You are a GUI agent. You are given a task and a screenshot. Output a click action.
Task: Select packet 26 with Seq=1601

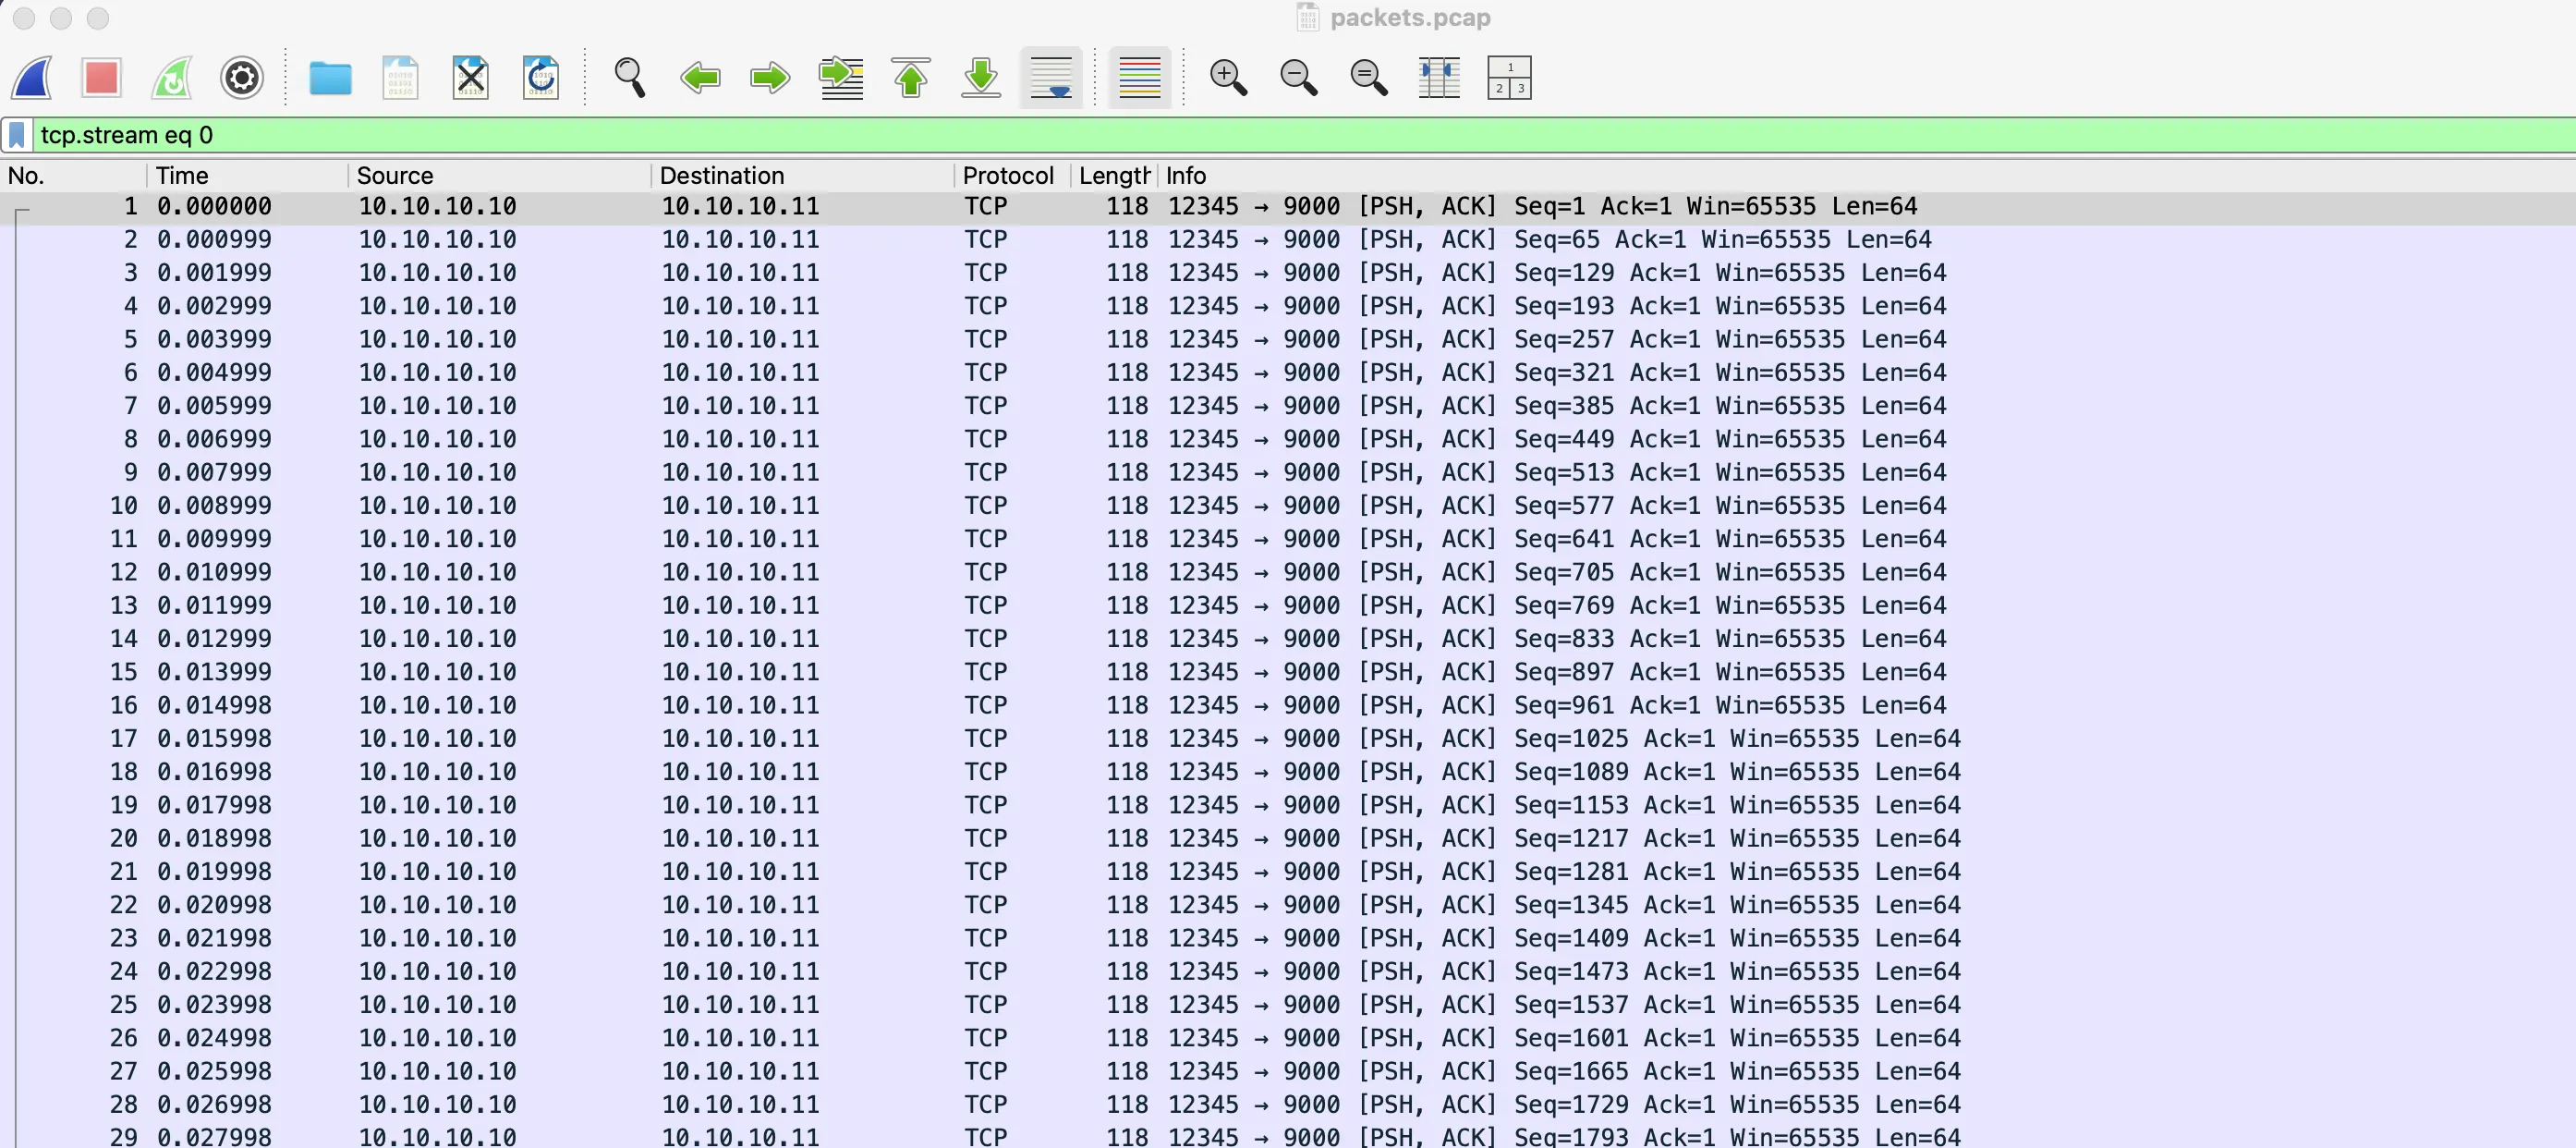coord(1288,1038)
